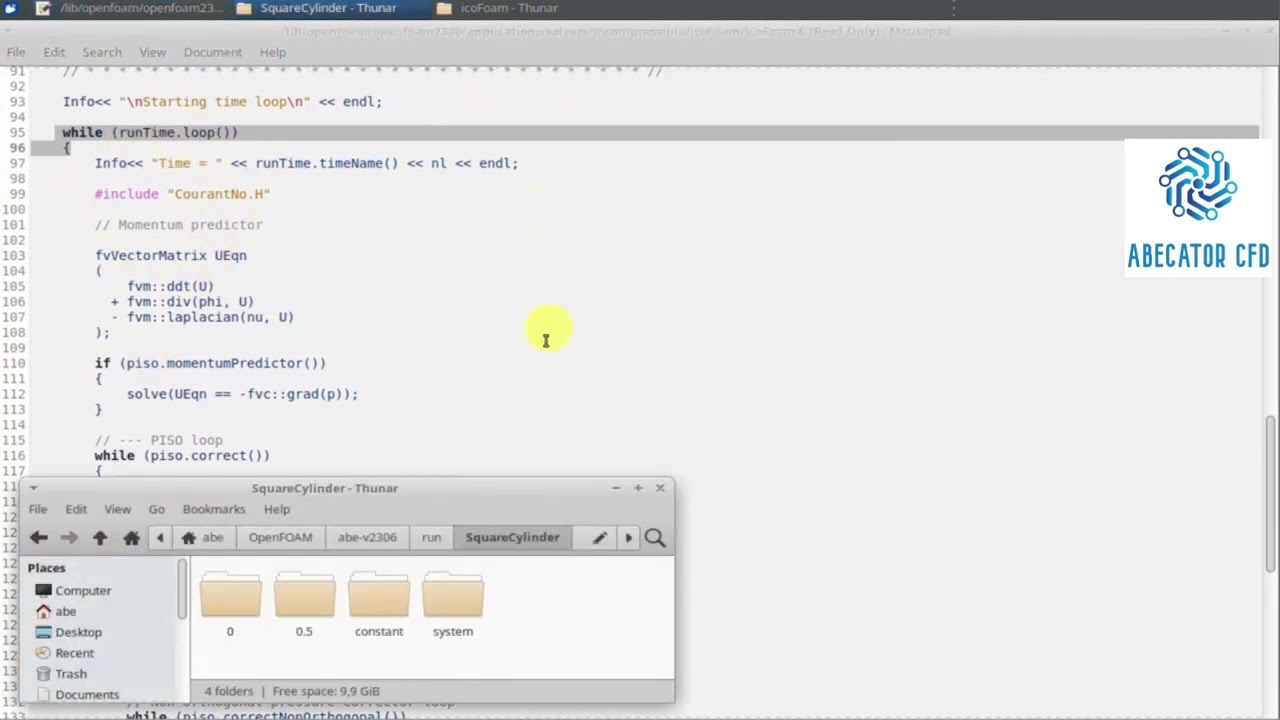Image resolution: width=1280 pixels, height=720 pixels.
Task: Go to parent folder in Thunar
Action: pos(100,538)
